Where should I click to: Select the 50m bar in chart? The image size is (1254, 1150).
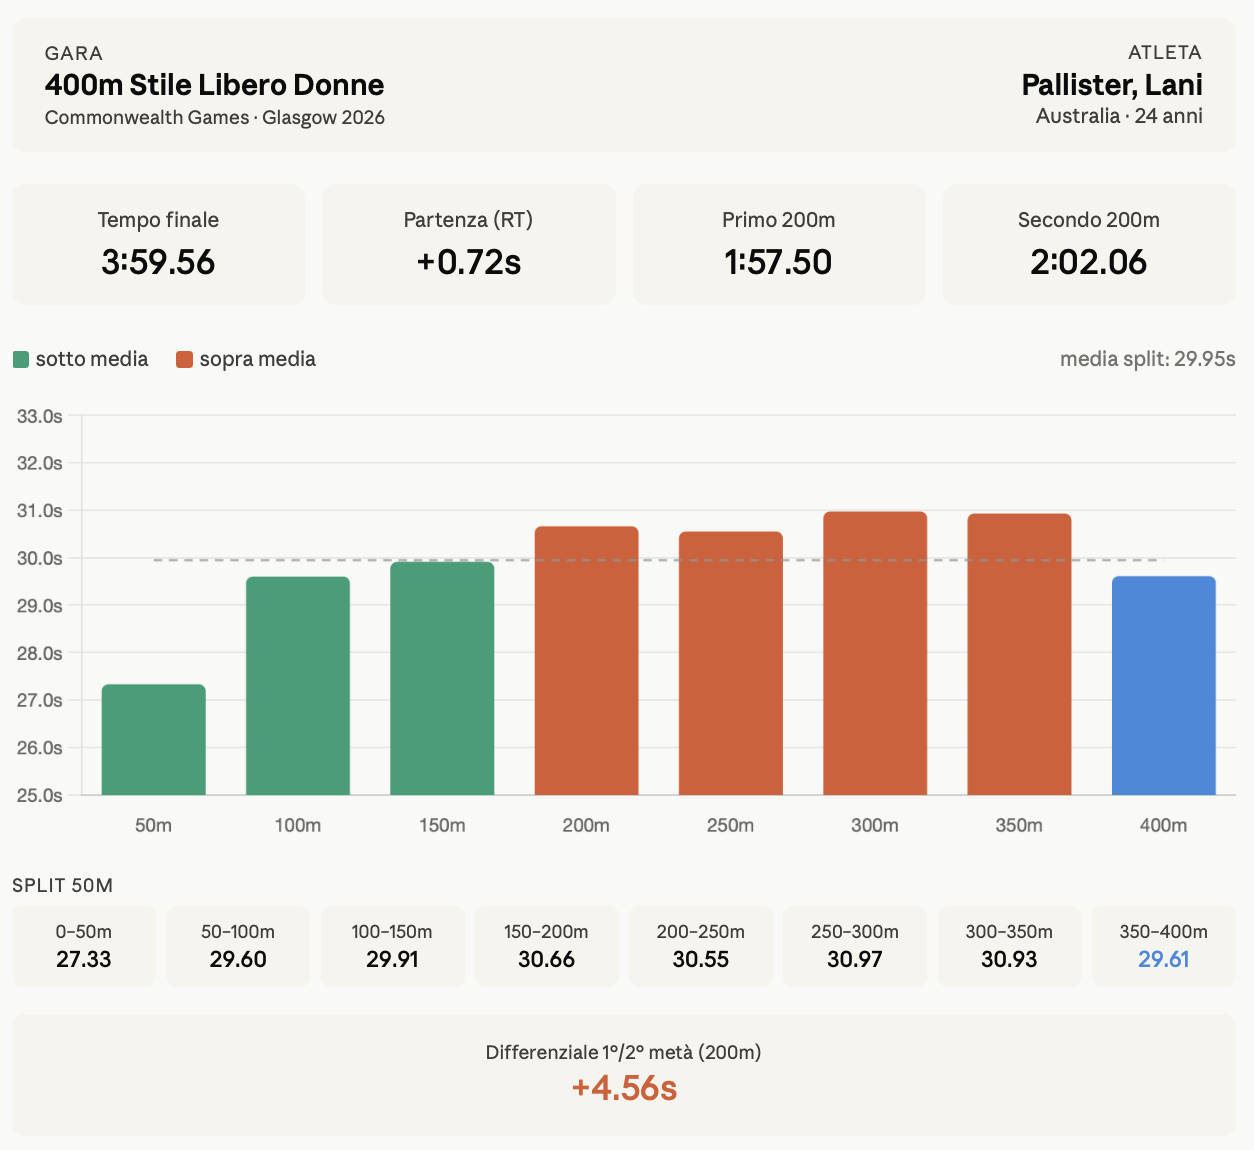point(154,740)
